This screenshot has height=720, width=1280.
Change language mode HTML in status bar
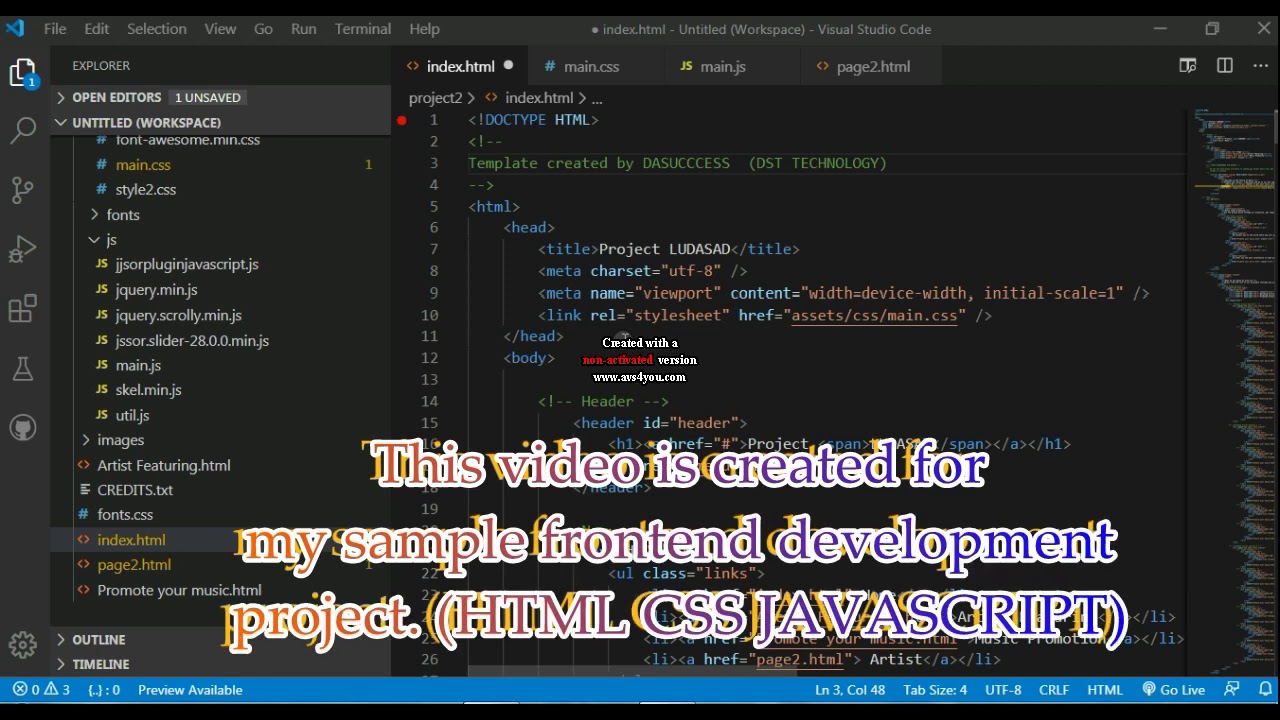coord(1105,690)
